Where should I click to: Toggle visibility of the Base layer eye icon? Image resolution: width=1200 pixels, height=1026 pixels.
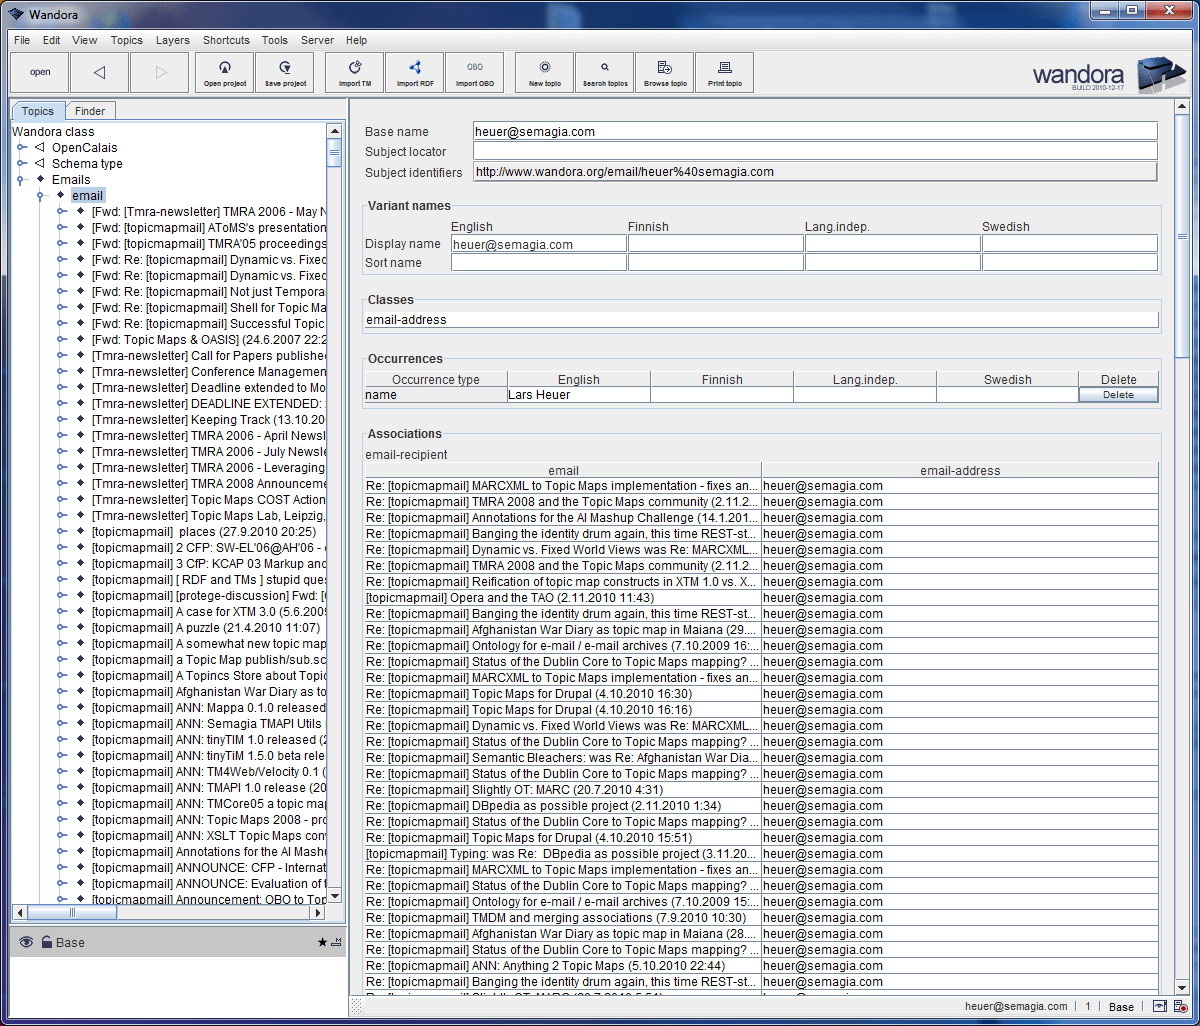coord(25,942)
